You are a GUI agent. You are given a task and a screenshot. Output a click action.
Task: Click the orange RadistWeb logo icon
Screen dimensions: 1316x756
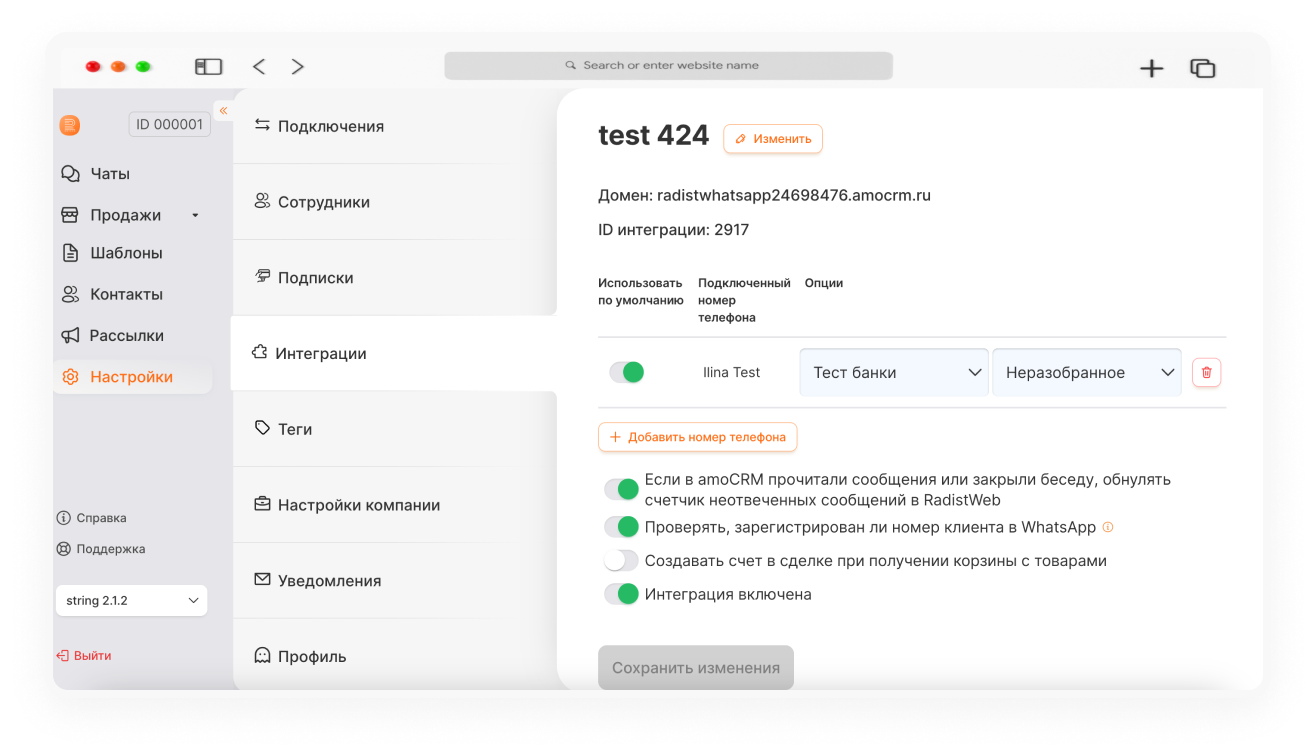click(69, 125)
